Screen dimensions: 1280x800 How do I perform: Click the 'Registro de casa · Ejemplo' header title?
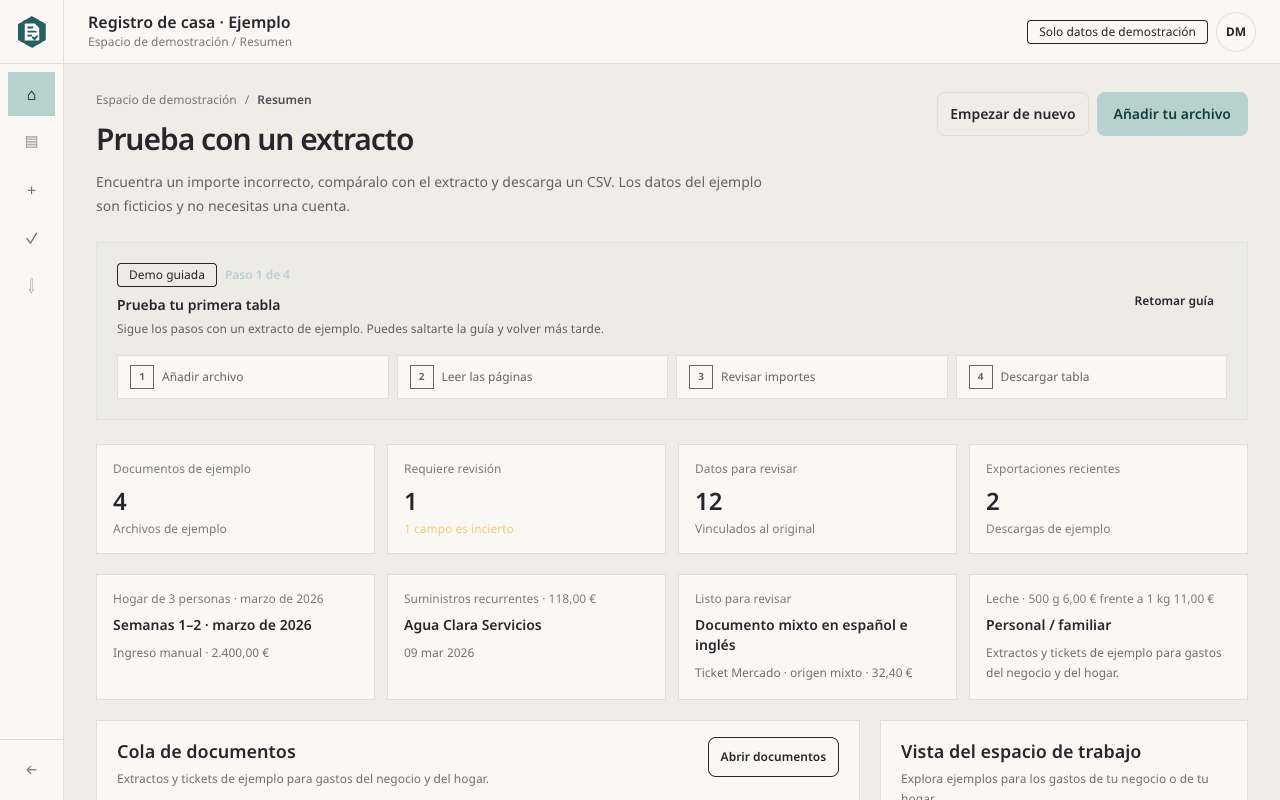(189, 22)
